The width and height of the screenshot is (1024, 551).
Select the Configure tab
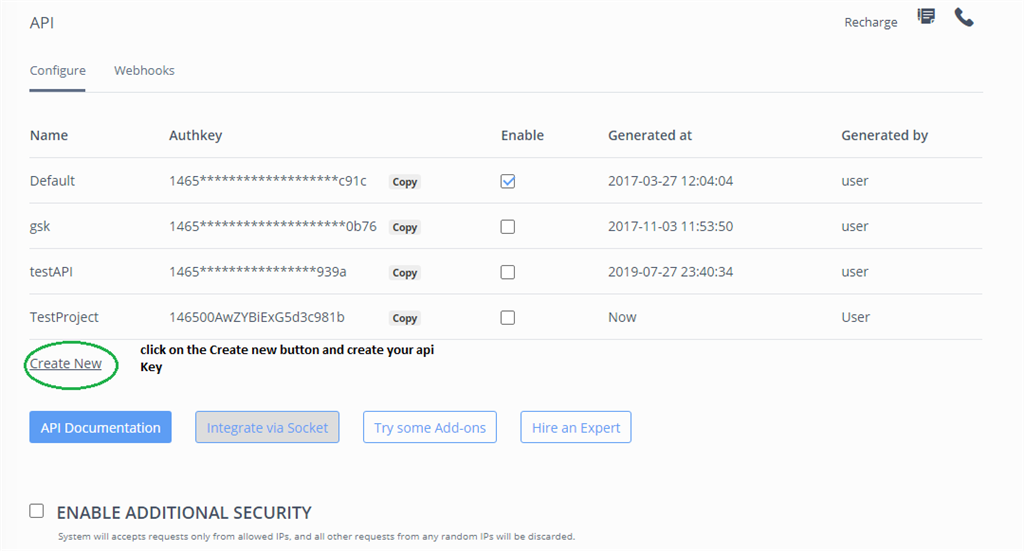pyautogui.click(x=57, y=71)
